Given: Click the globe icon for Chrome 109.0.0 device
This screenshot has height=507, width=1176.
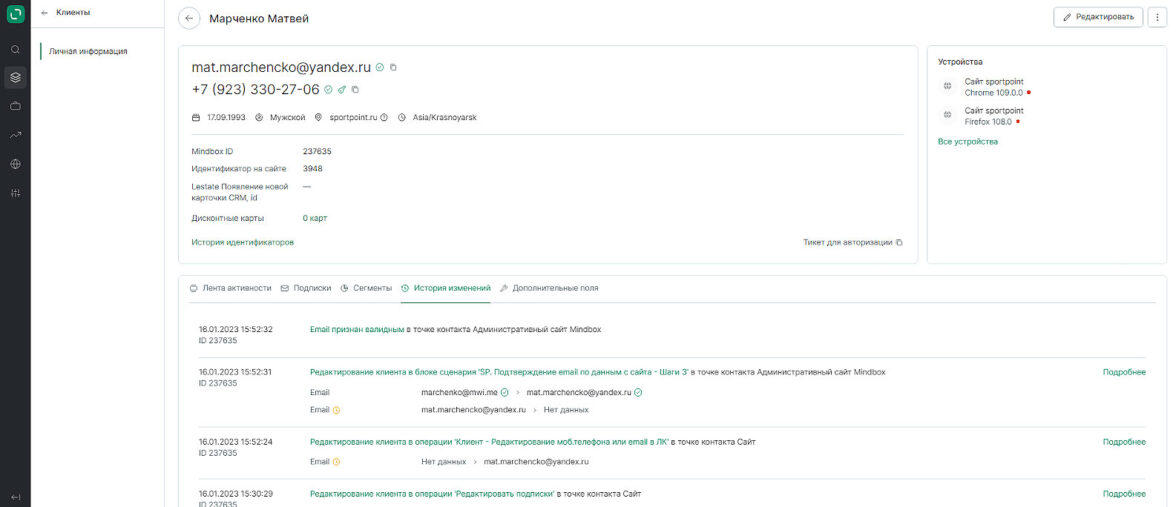Looking at the screenshot, I should (x=947, y=86).
